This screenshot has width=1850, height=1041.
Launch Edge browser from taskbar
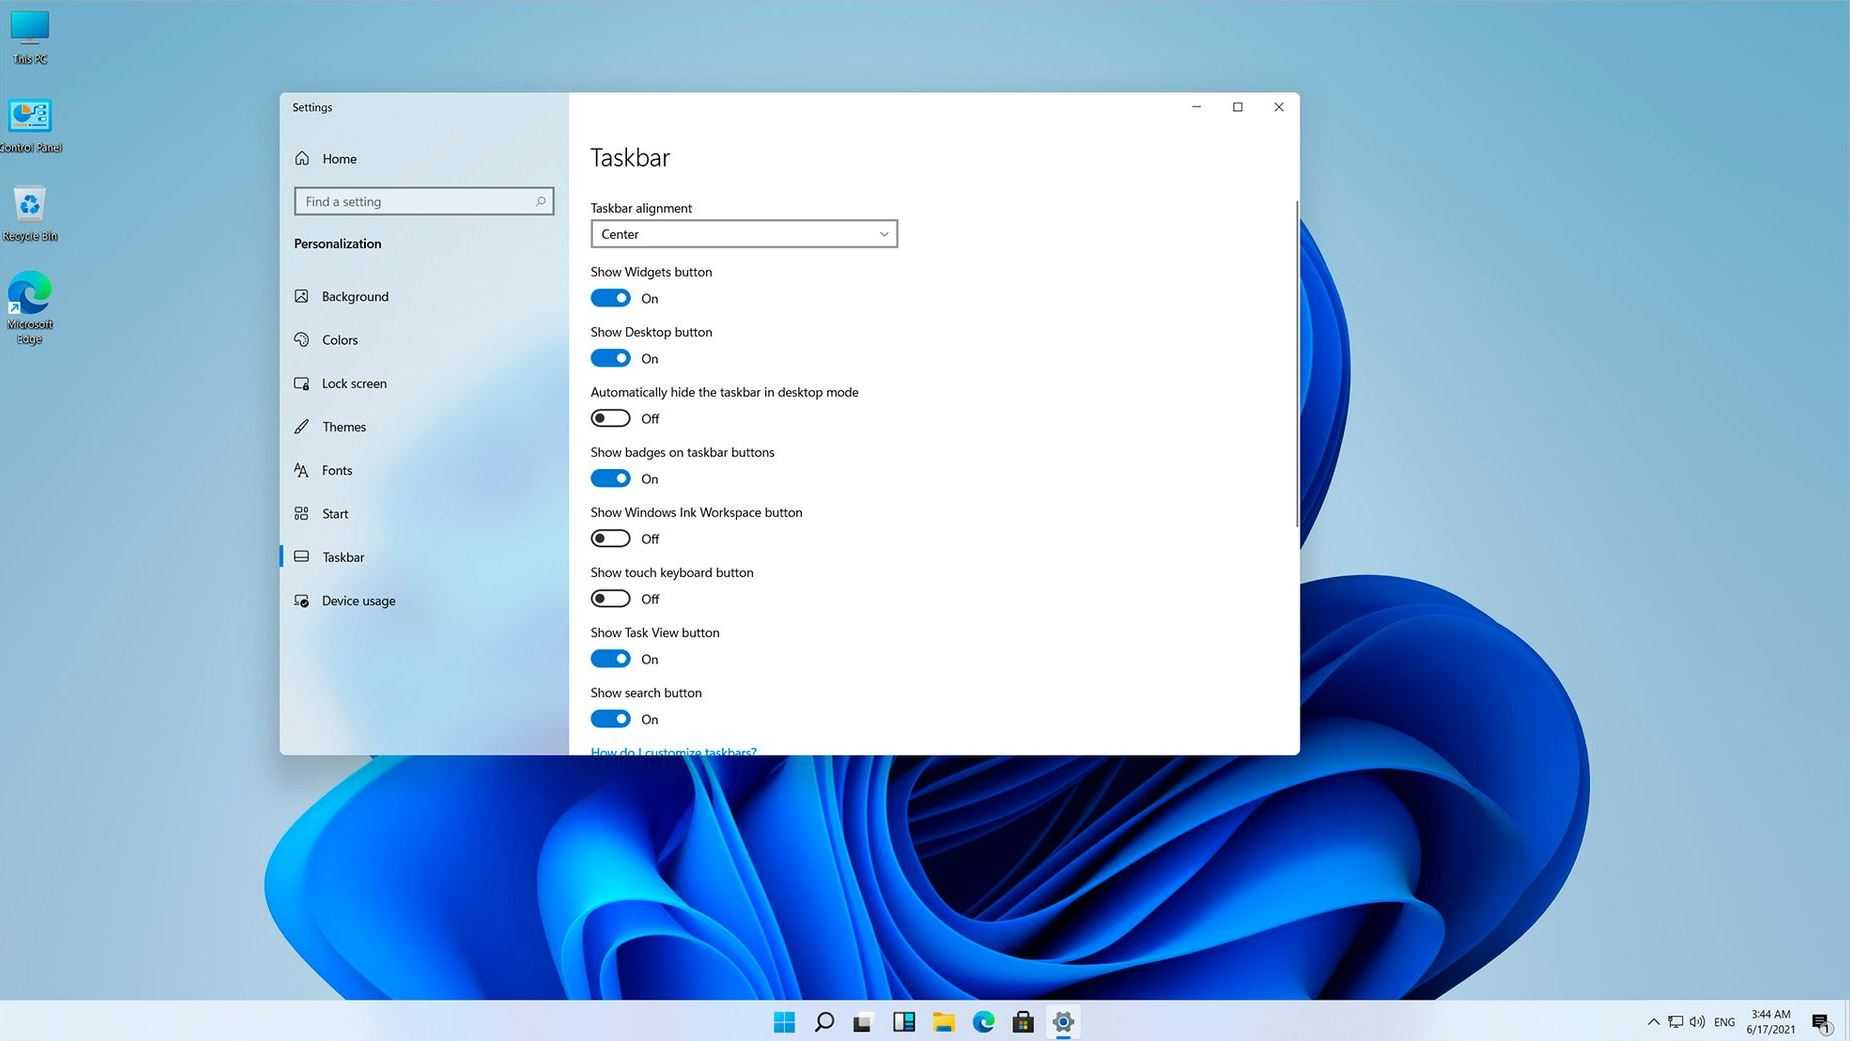pyautogui.click(x=984, y=1021)
